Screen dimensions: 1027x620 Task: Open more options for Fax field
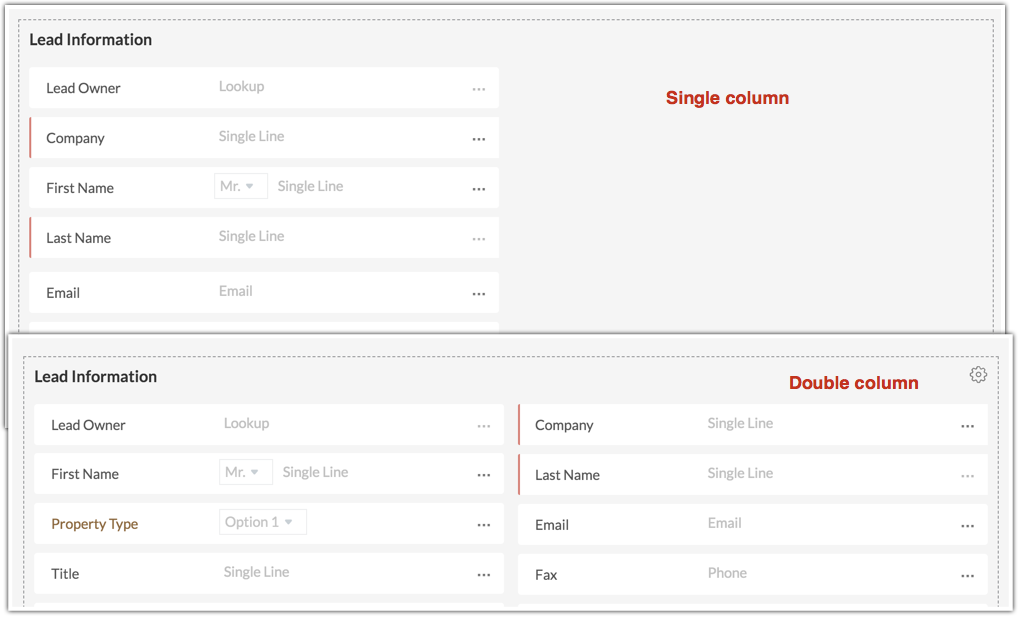click(x=967, y=576)
